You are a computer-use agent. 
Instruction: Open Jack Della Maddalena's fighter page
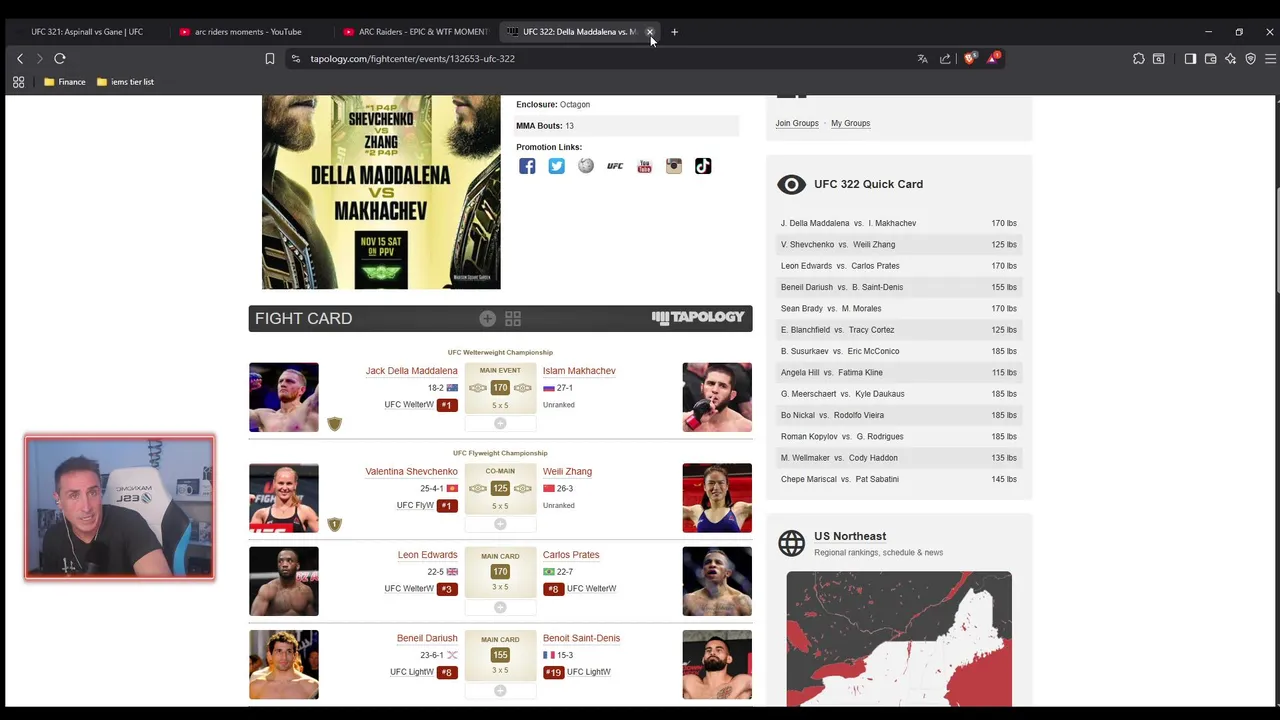point(411,371)
